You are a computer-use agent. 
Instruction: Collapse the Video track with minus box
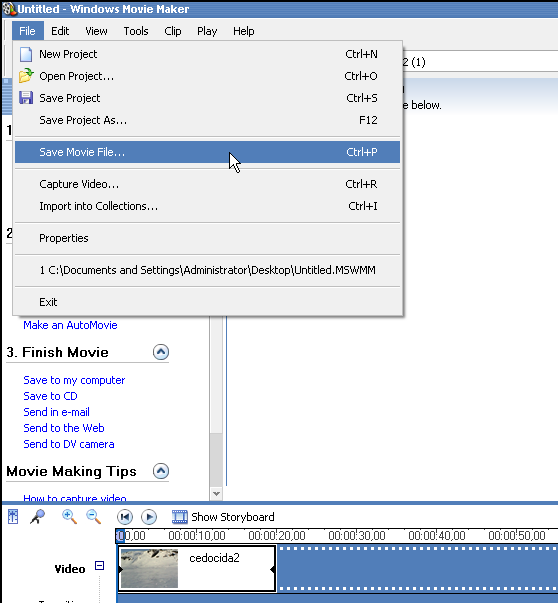pos(100,566)
